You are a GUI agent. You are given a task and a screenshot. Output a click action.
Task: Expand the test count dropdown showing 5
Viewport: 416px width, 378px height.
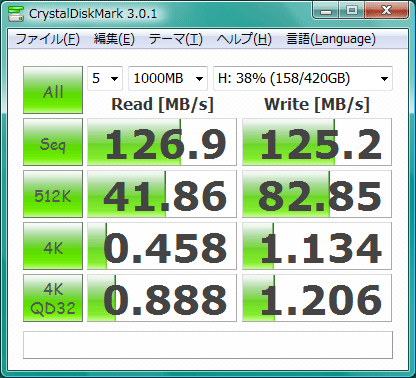tap(105, 78)
